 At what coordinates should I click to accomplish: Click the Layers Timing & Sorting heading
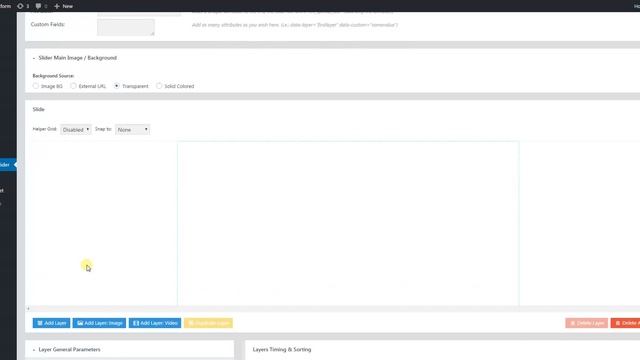(x=282, y=349)
